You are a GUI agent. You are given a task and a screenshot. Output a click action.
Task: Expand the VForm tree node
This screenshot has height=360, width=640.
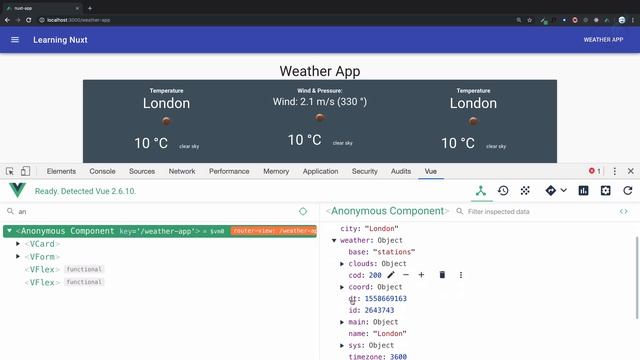[18, 256]
